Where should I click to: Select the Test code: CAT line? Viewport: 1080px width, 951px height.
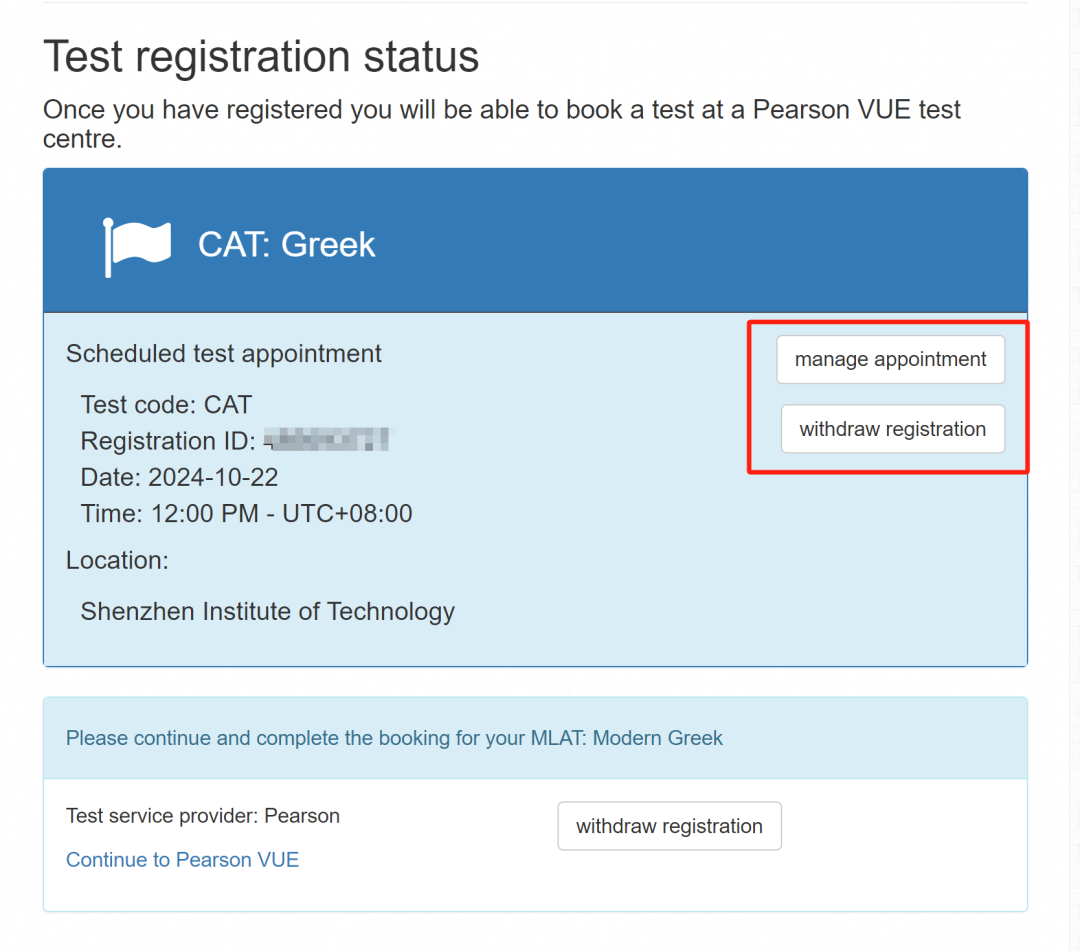(166, 405)
